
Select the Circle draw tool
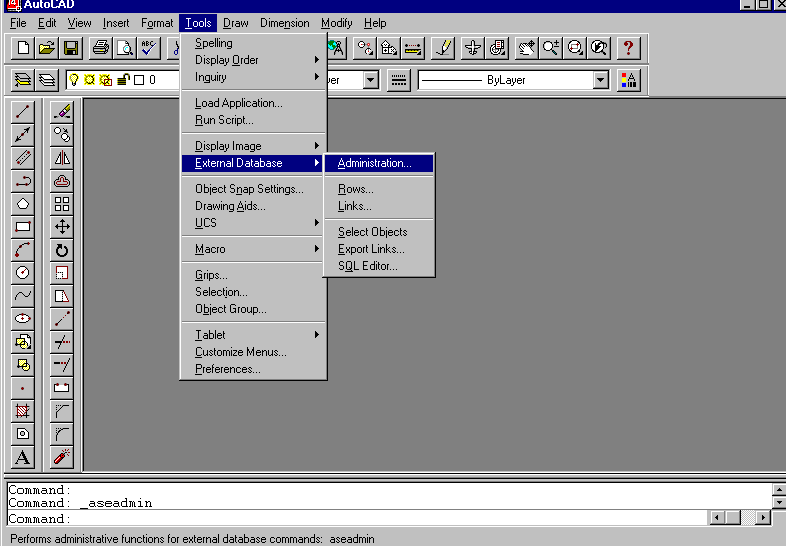[23, 273]
